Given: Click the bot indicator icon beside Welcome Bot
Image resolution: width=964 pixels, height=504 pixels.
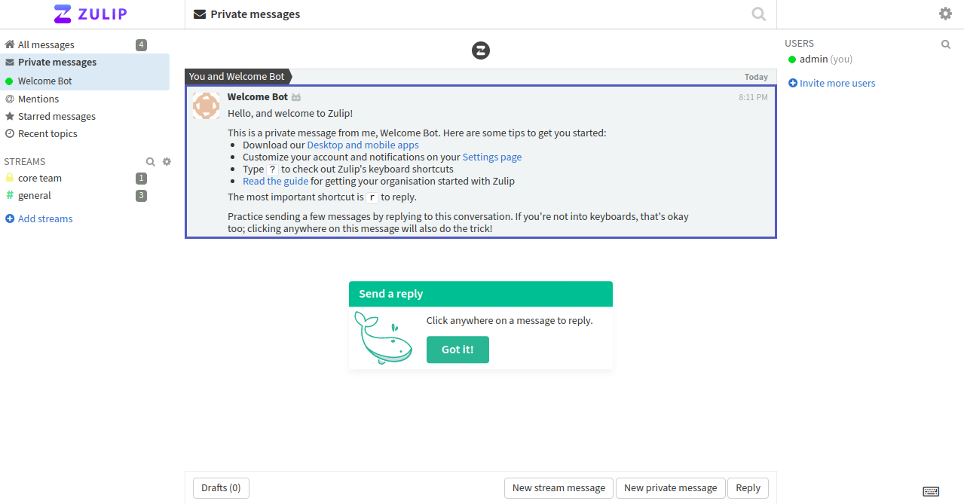Looking at the screenshot, I should (x=296, y=97).
